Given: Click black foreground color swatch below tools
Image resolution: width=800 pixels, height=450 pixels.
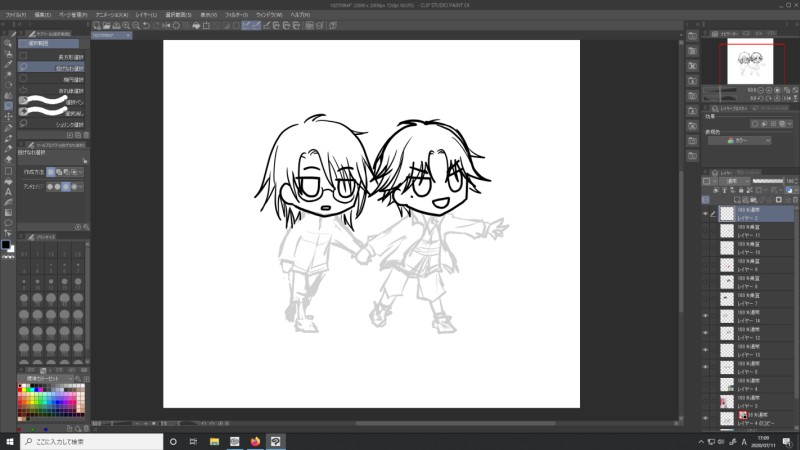Looking at the screenshot, I should coord(6,245).
